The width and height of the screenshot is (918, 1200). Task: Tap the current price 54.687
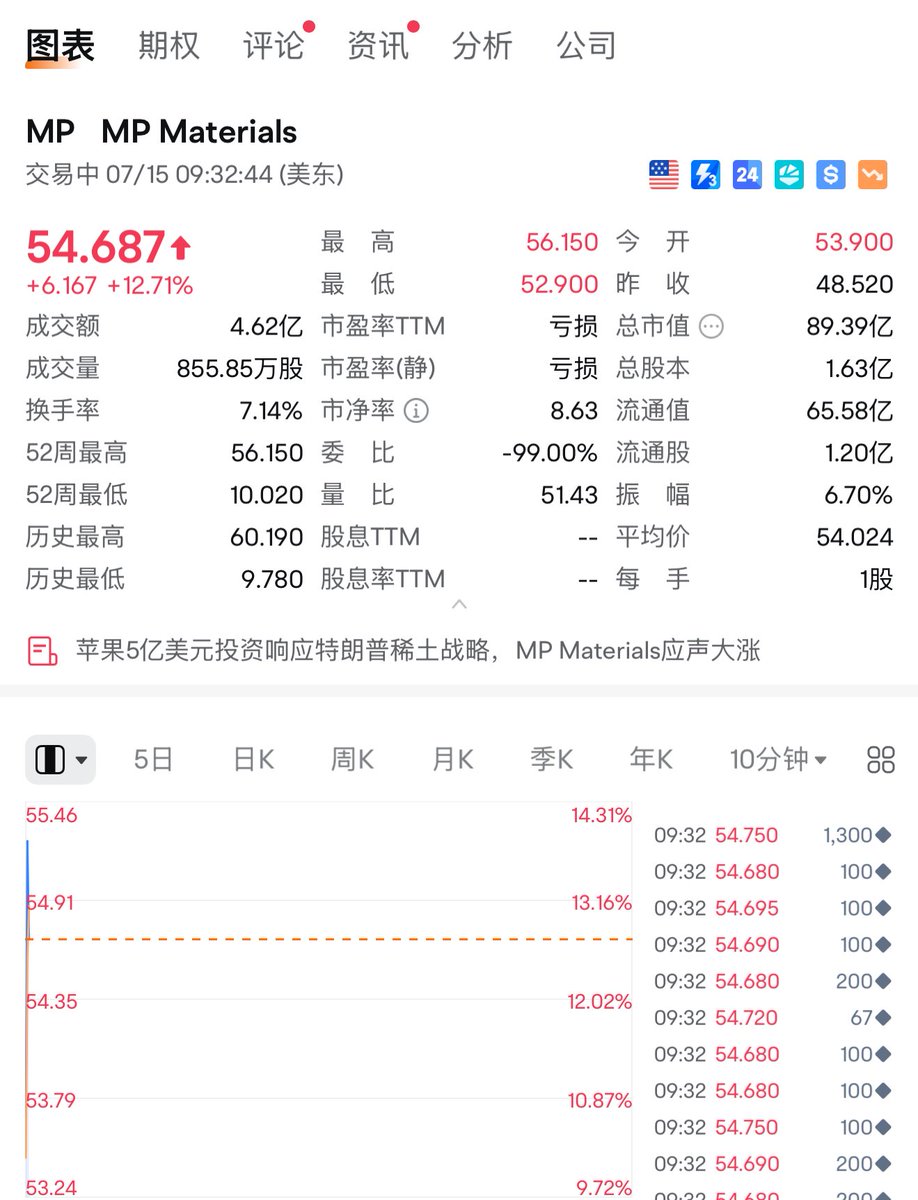click(95, 246)
